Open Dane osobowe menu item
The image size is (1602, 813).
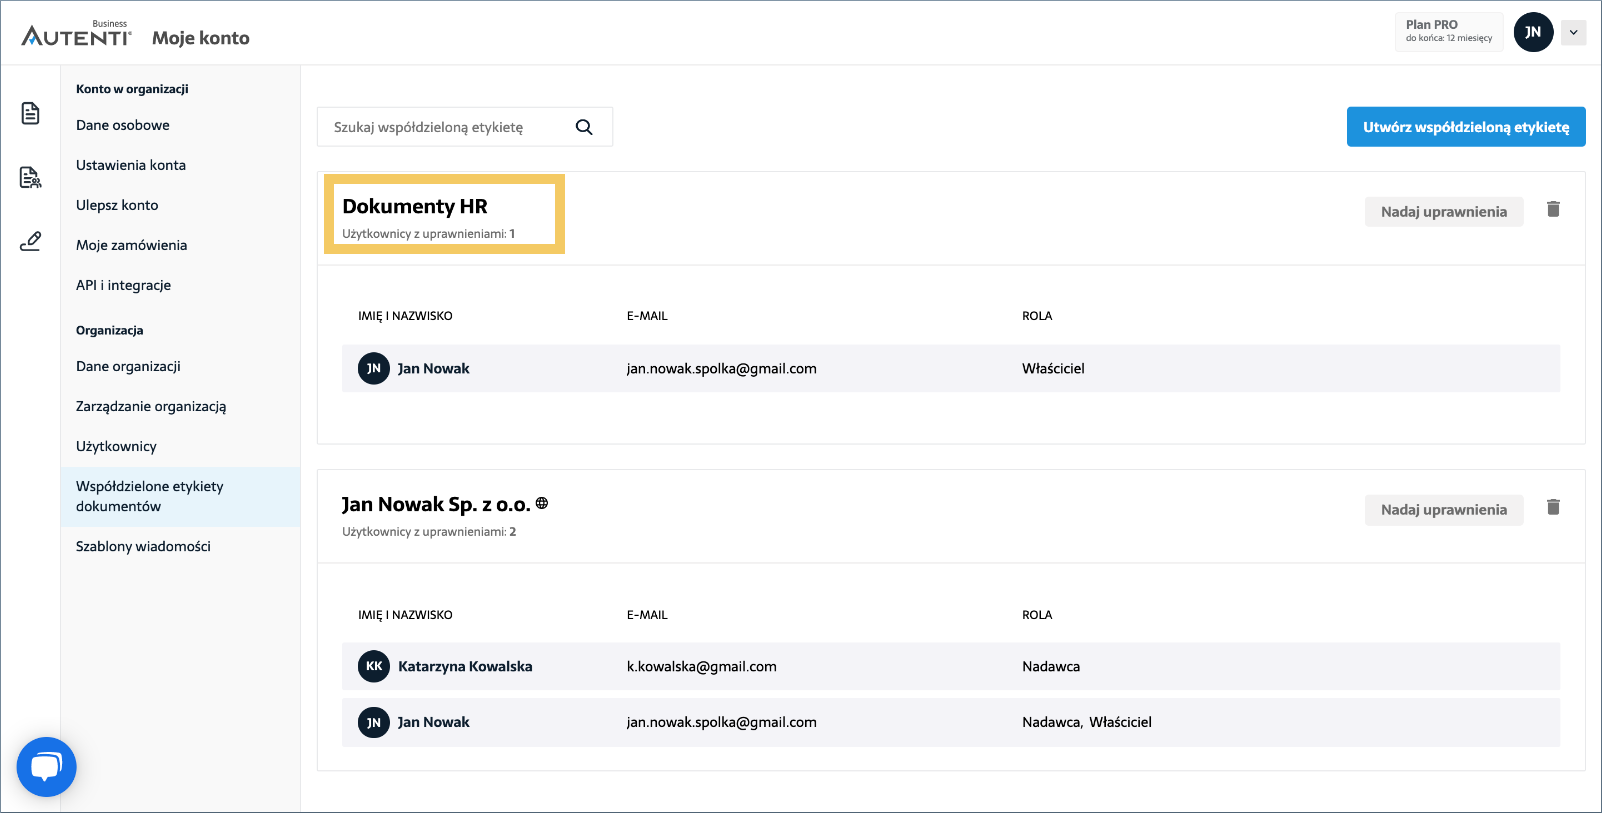123,125
